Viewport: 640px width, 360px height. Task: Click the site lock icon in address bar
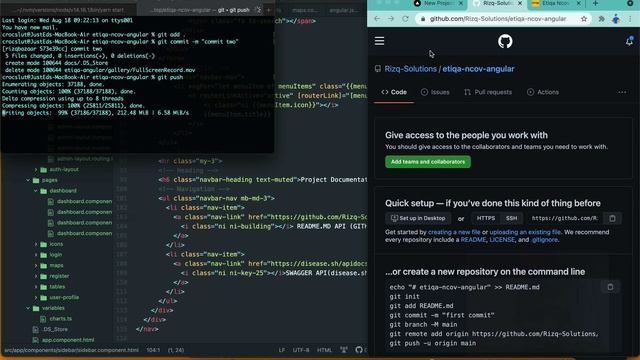point(423,19)
